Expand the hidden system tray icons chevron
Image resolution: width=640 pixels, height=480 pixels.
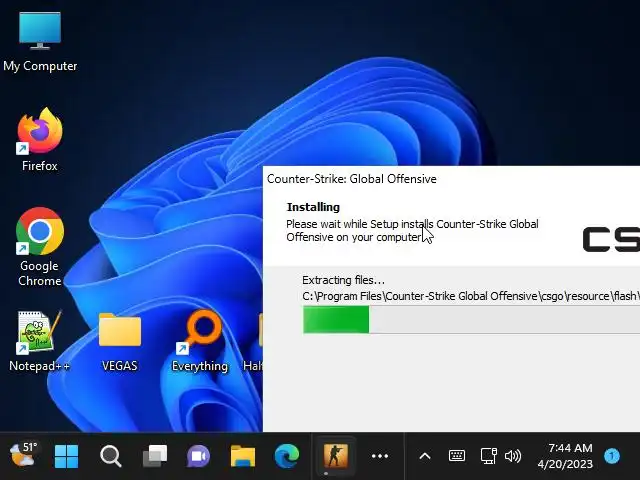pyautogui.click(x=425, y=456)
